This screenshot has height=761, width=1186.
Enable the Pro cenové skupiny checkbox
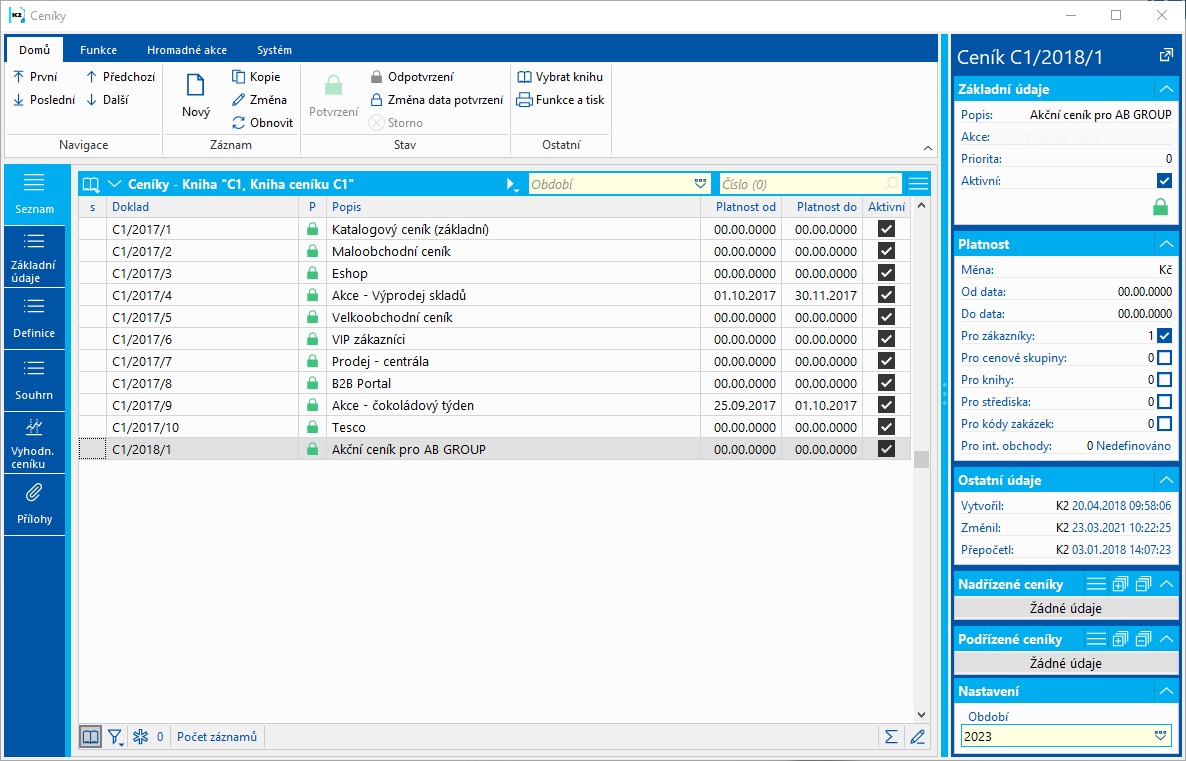pyautogui.click(x=1164, y=358)
